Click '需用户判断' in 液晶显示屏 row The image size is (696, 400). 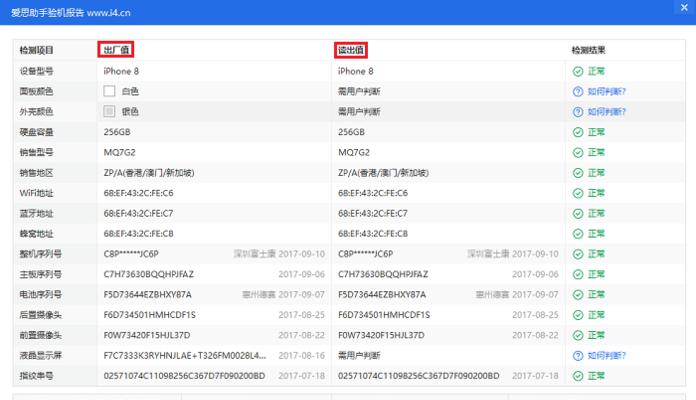359,355
